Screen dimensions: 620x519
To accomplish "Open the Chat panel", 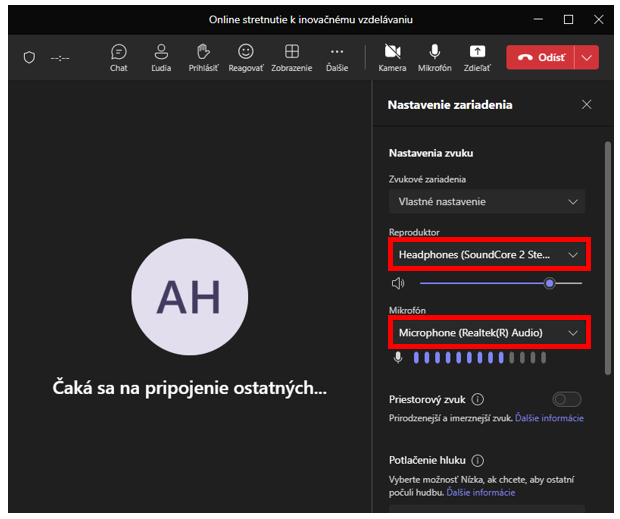I will (119, 58).
